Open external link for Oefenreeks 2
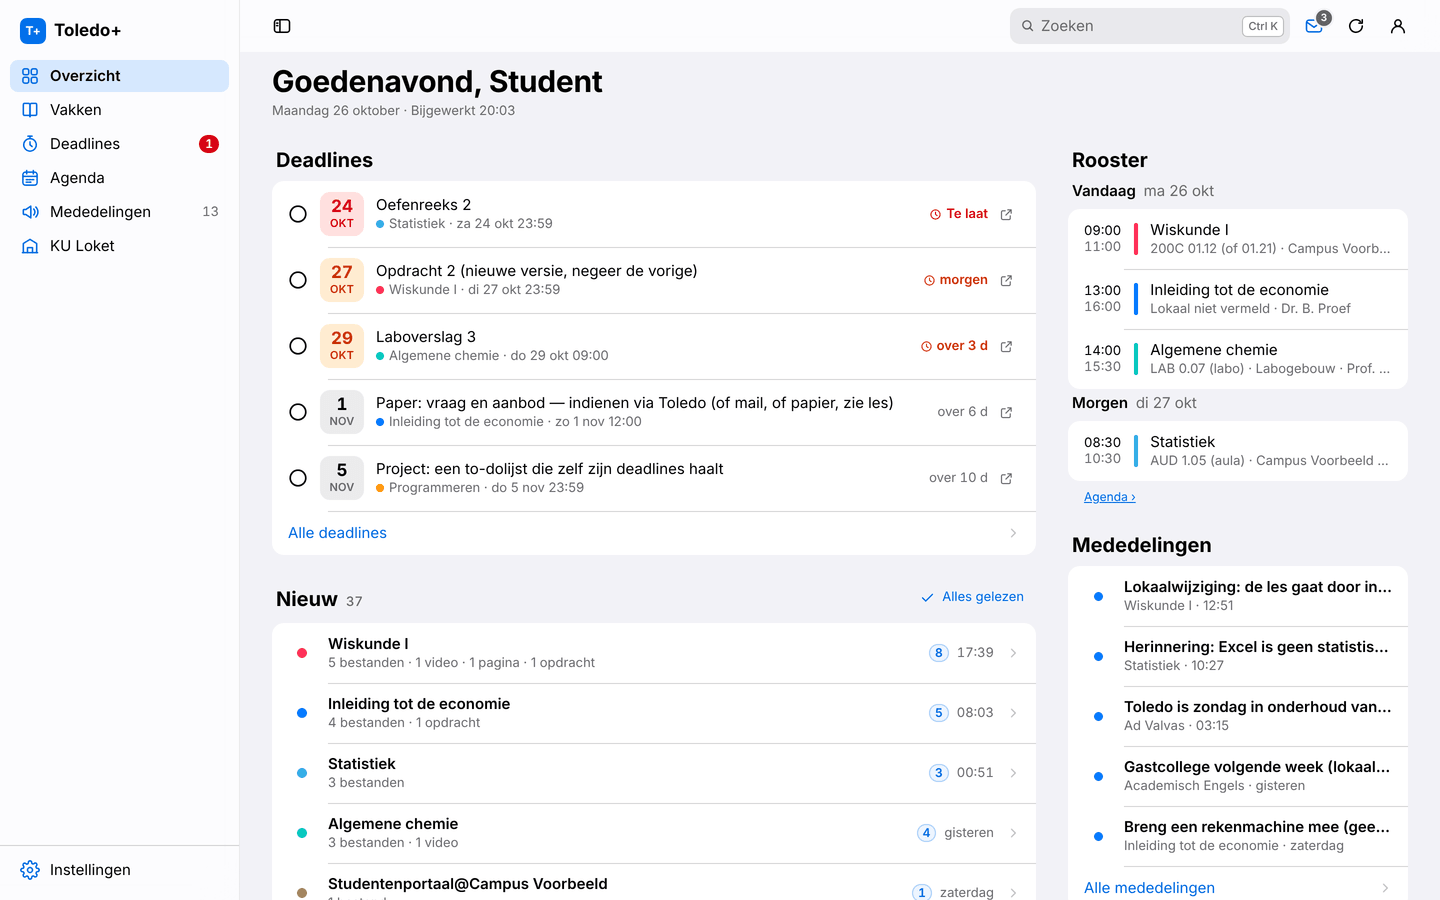The image size is (1440, 900). pos(1007,214)
